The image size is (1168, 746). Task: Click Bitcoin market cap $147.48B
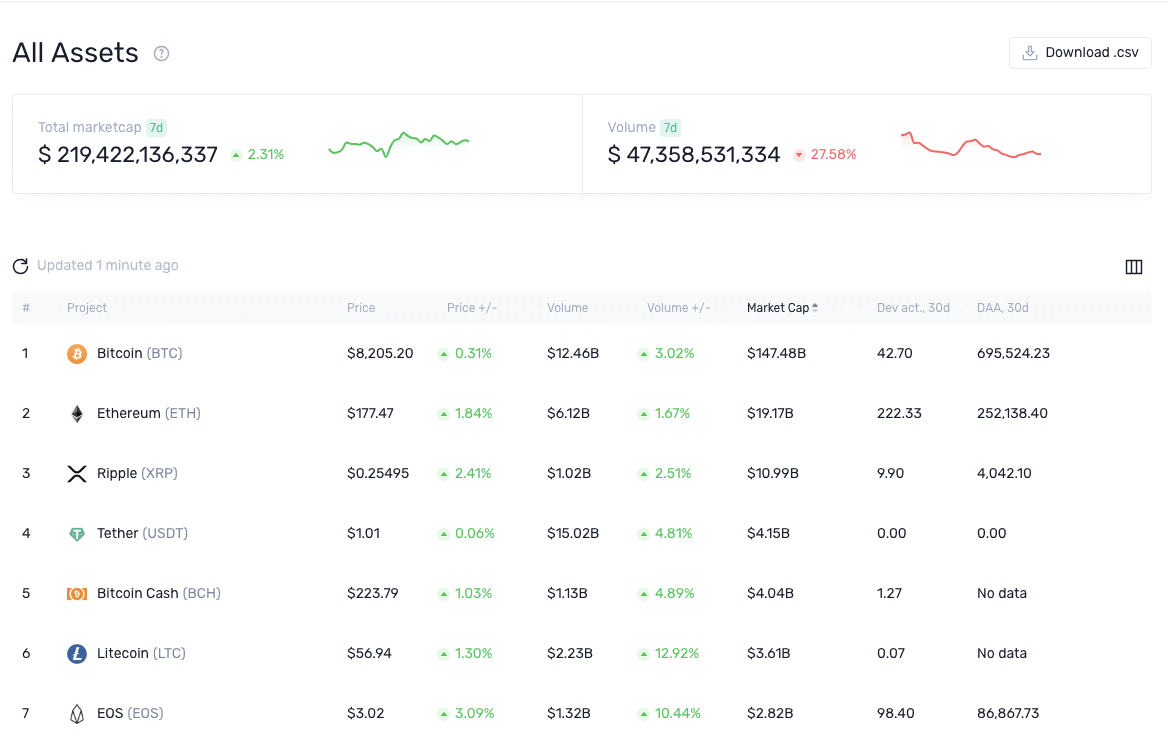(x=776, y=353)
